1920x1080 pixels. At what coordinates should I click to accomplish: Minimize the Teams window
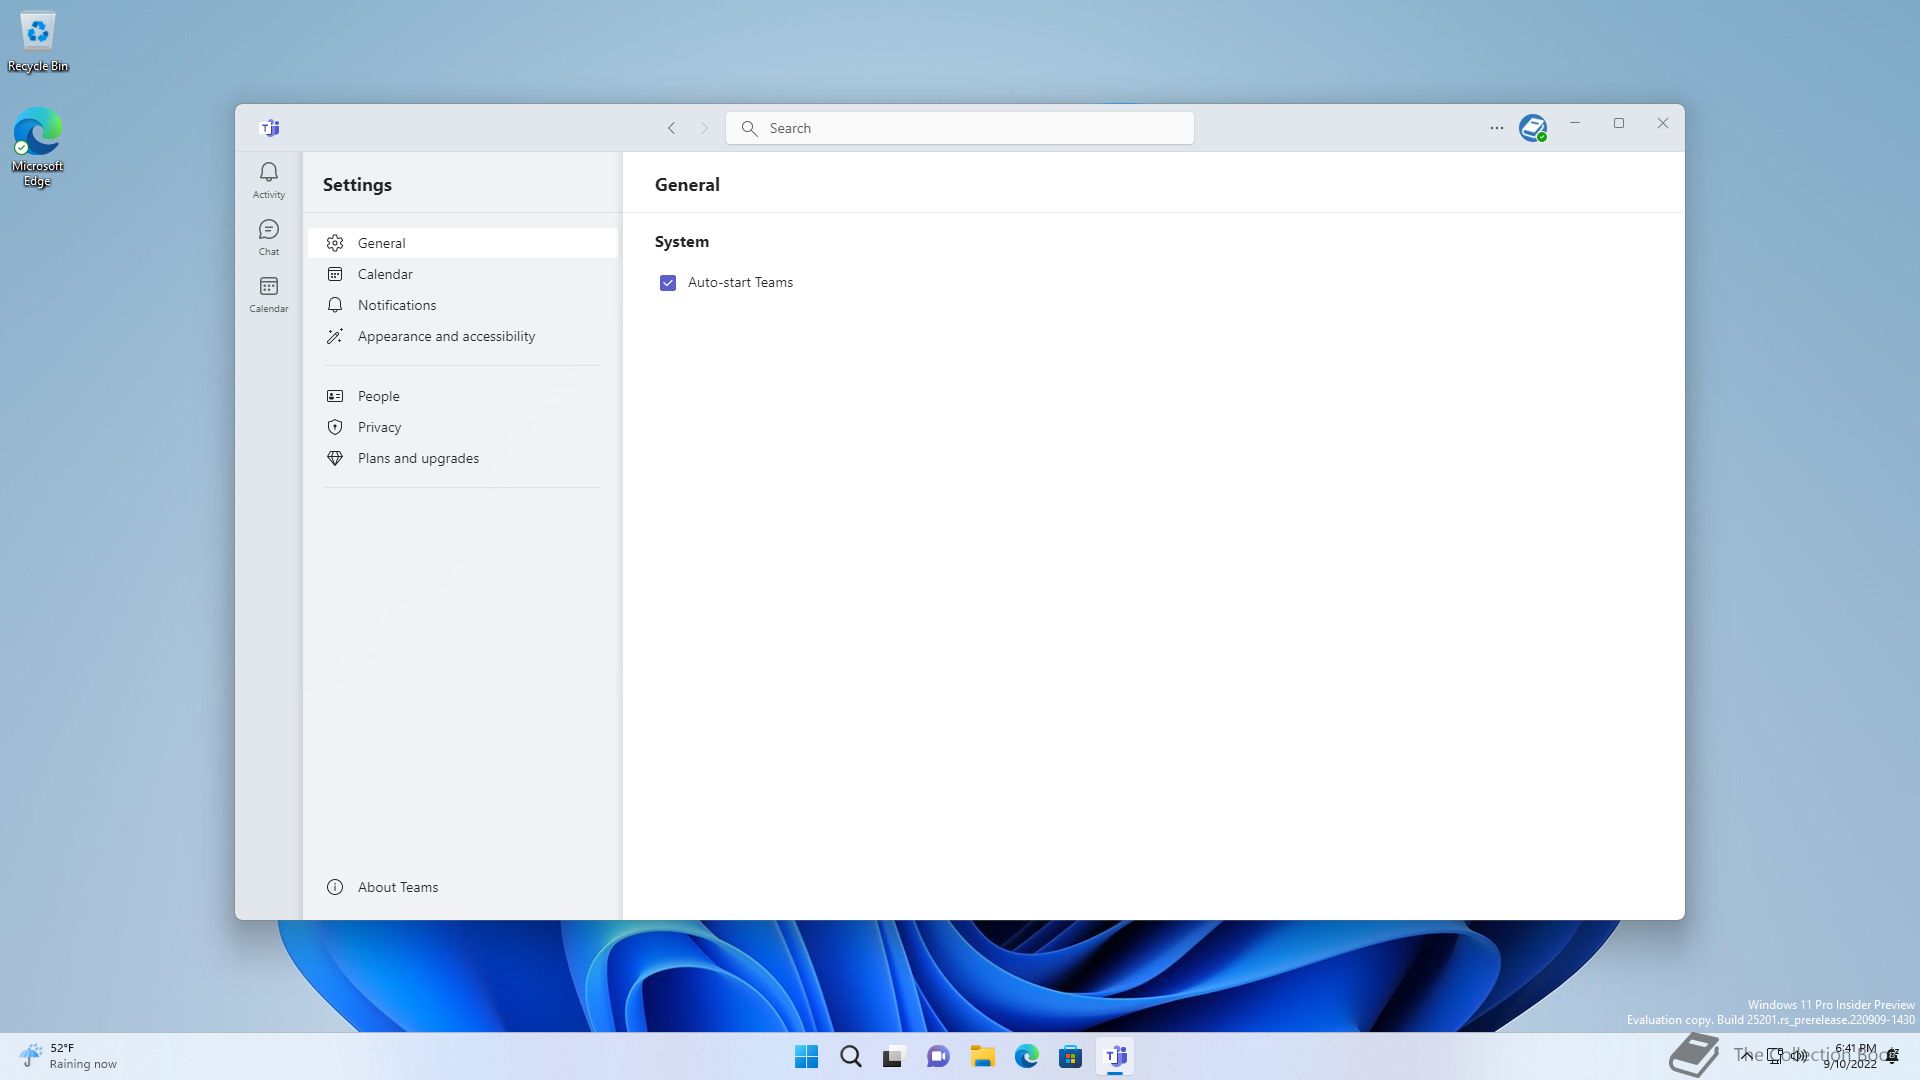(1575, 123)
